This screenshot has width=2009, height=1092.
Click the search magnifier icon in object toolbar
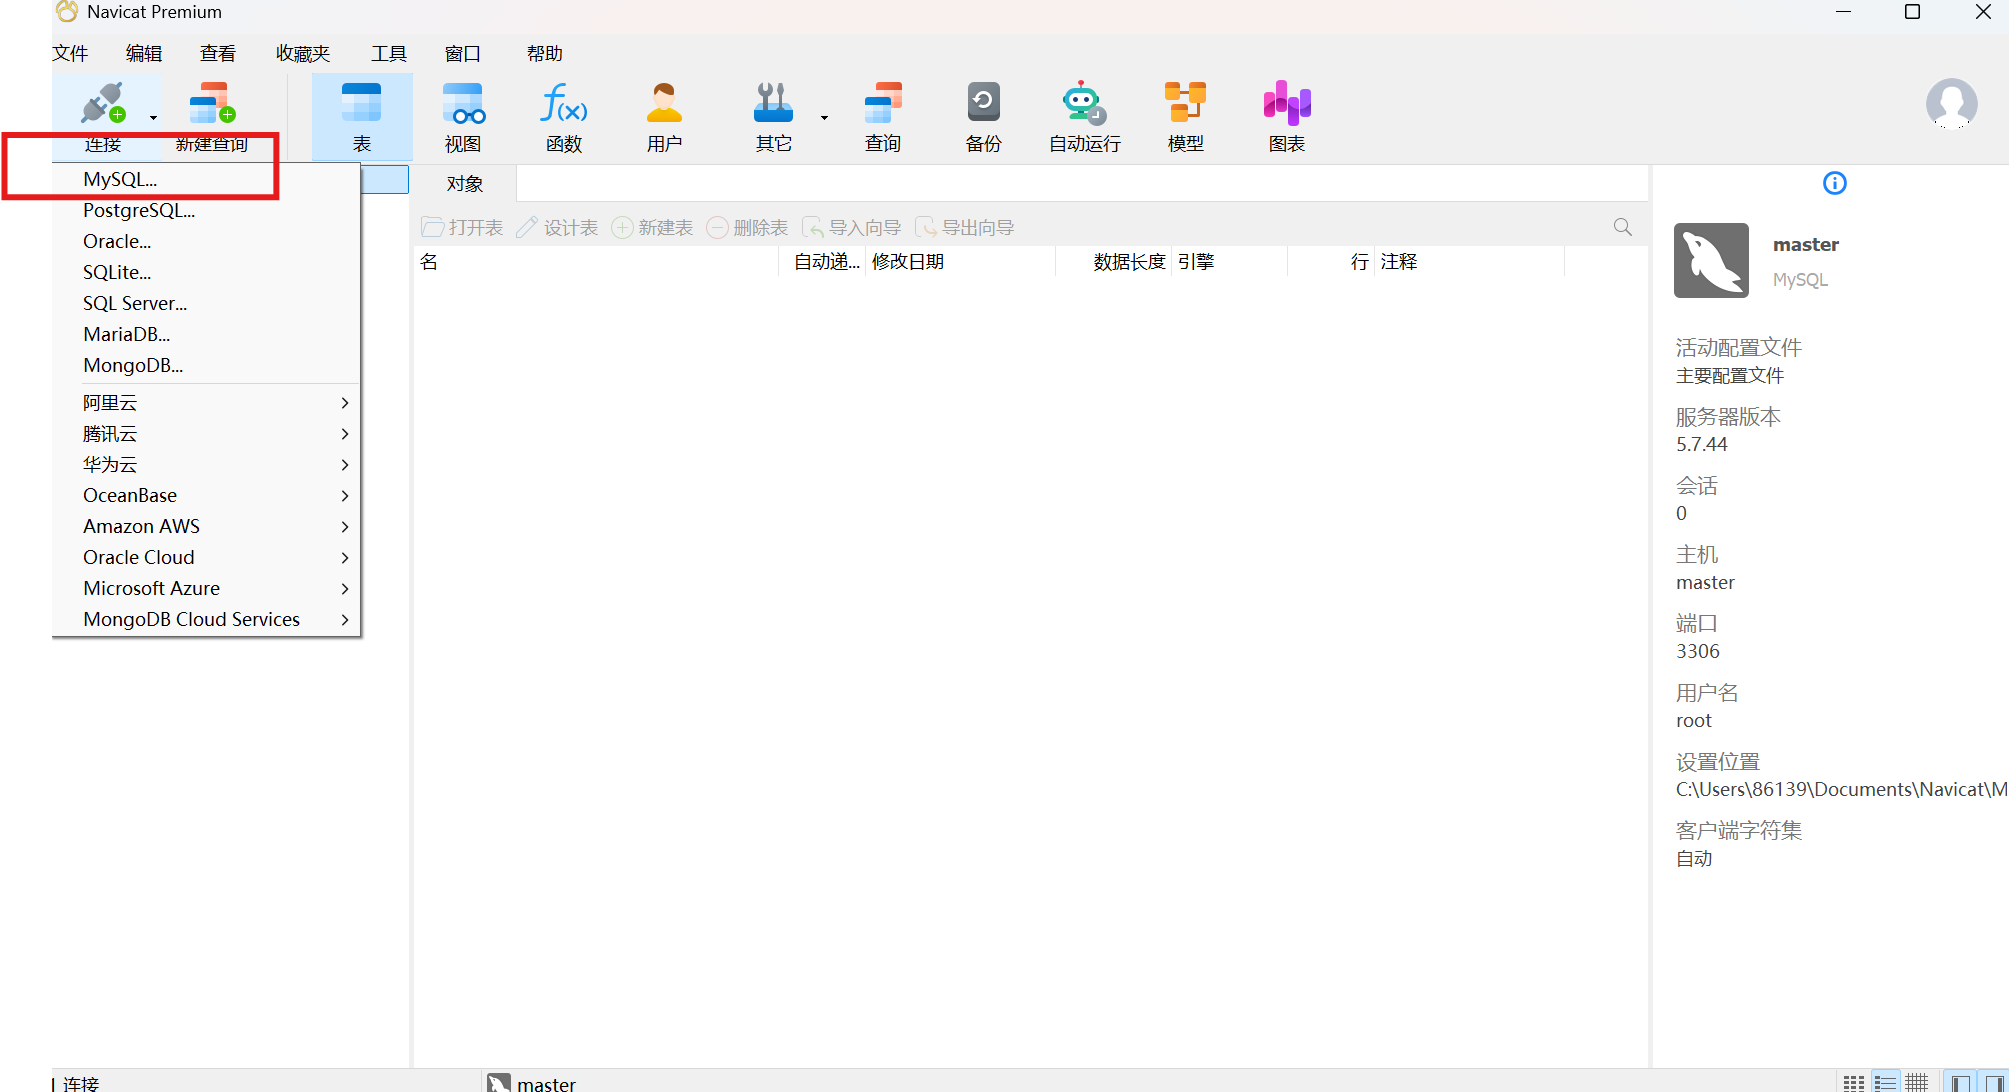click(1622, 227)
